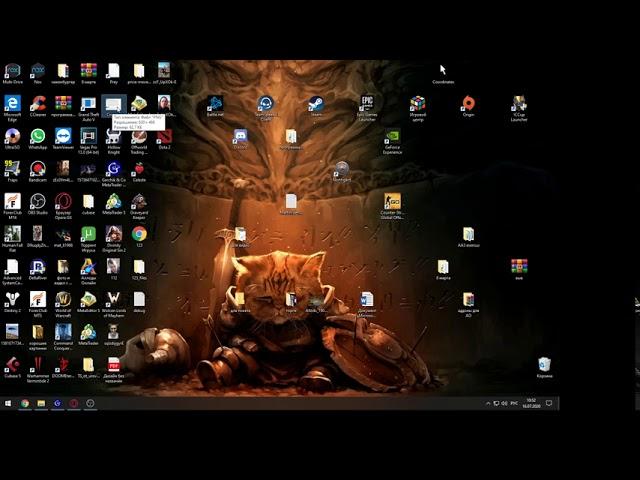Open the DeltaRiver desktop shortcut
The image size is (640, 480).
click(38, 267)
